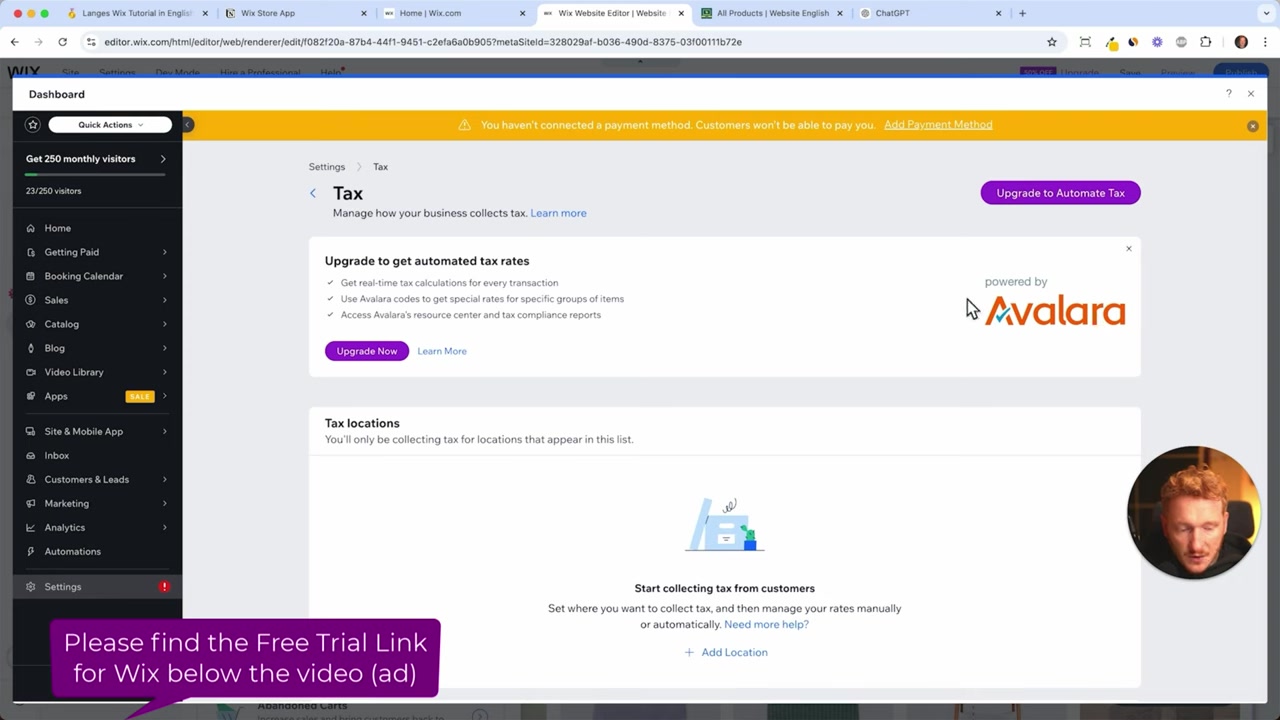Click the plus icon beside Add Location
This screenshot has height=720, width=1280.
(x=689, y=652)
